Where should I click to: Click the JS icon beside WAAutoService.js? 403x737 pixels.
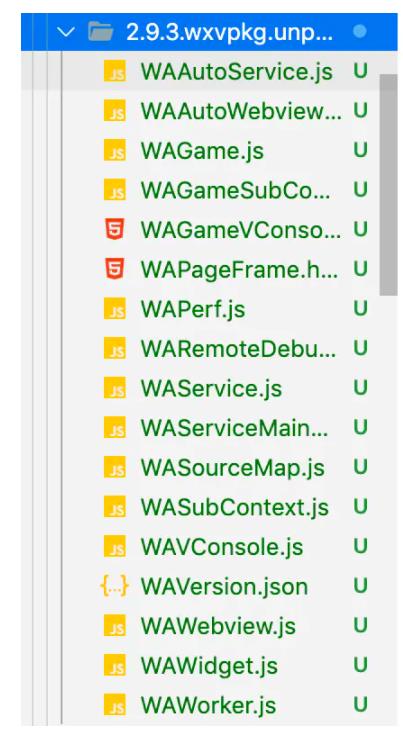(x=115, y=71)
